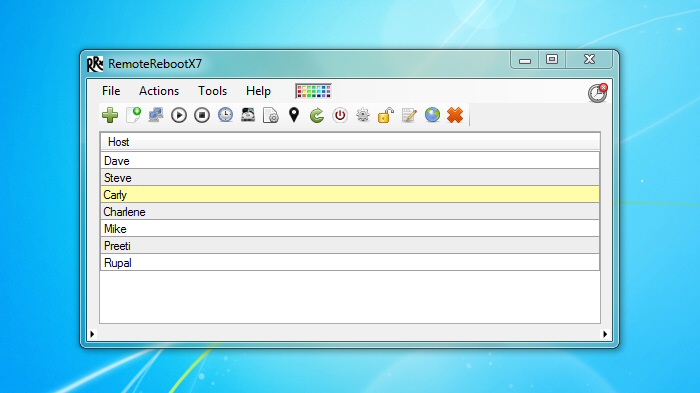Select the highlighted Carly host row
The image size is (700, 393).
click(350, 194)
